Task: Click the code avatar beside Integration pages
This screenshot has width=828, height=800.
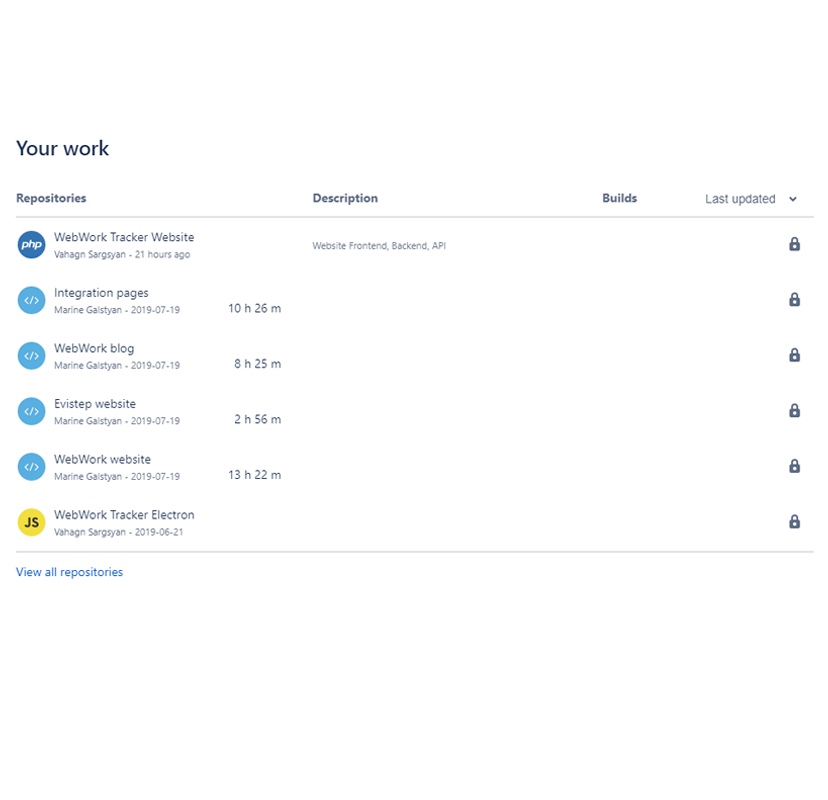Action: pyautogui.click(x=31, y=300)
